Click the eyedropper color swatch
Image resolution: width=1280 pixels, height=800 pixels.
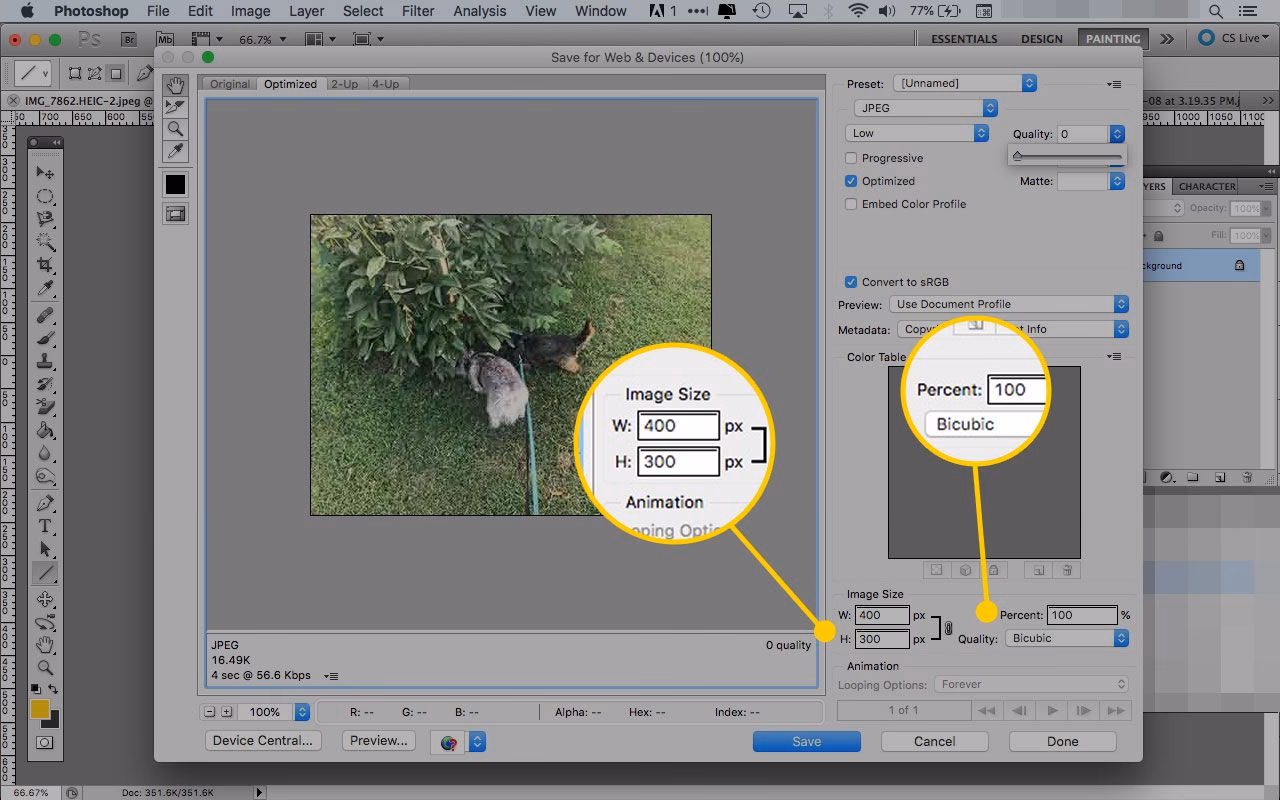(175, 184)
